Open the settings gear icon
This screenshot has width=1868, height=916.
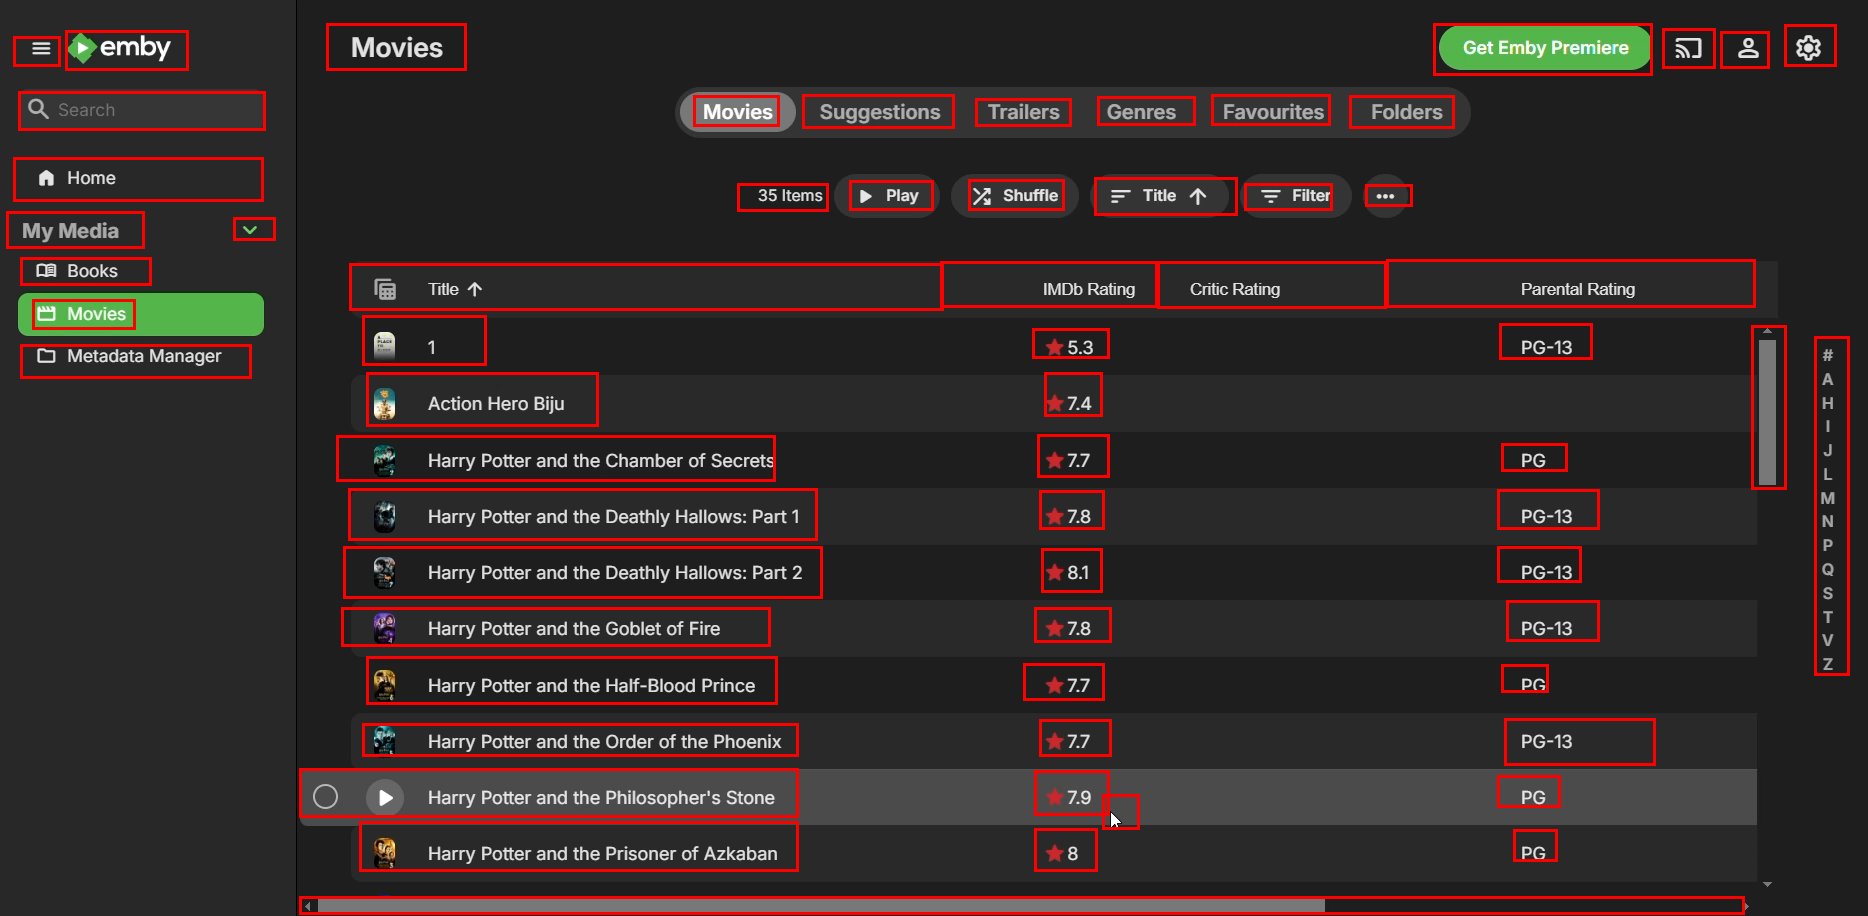pos(1808,48)
